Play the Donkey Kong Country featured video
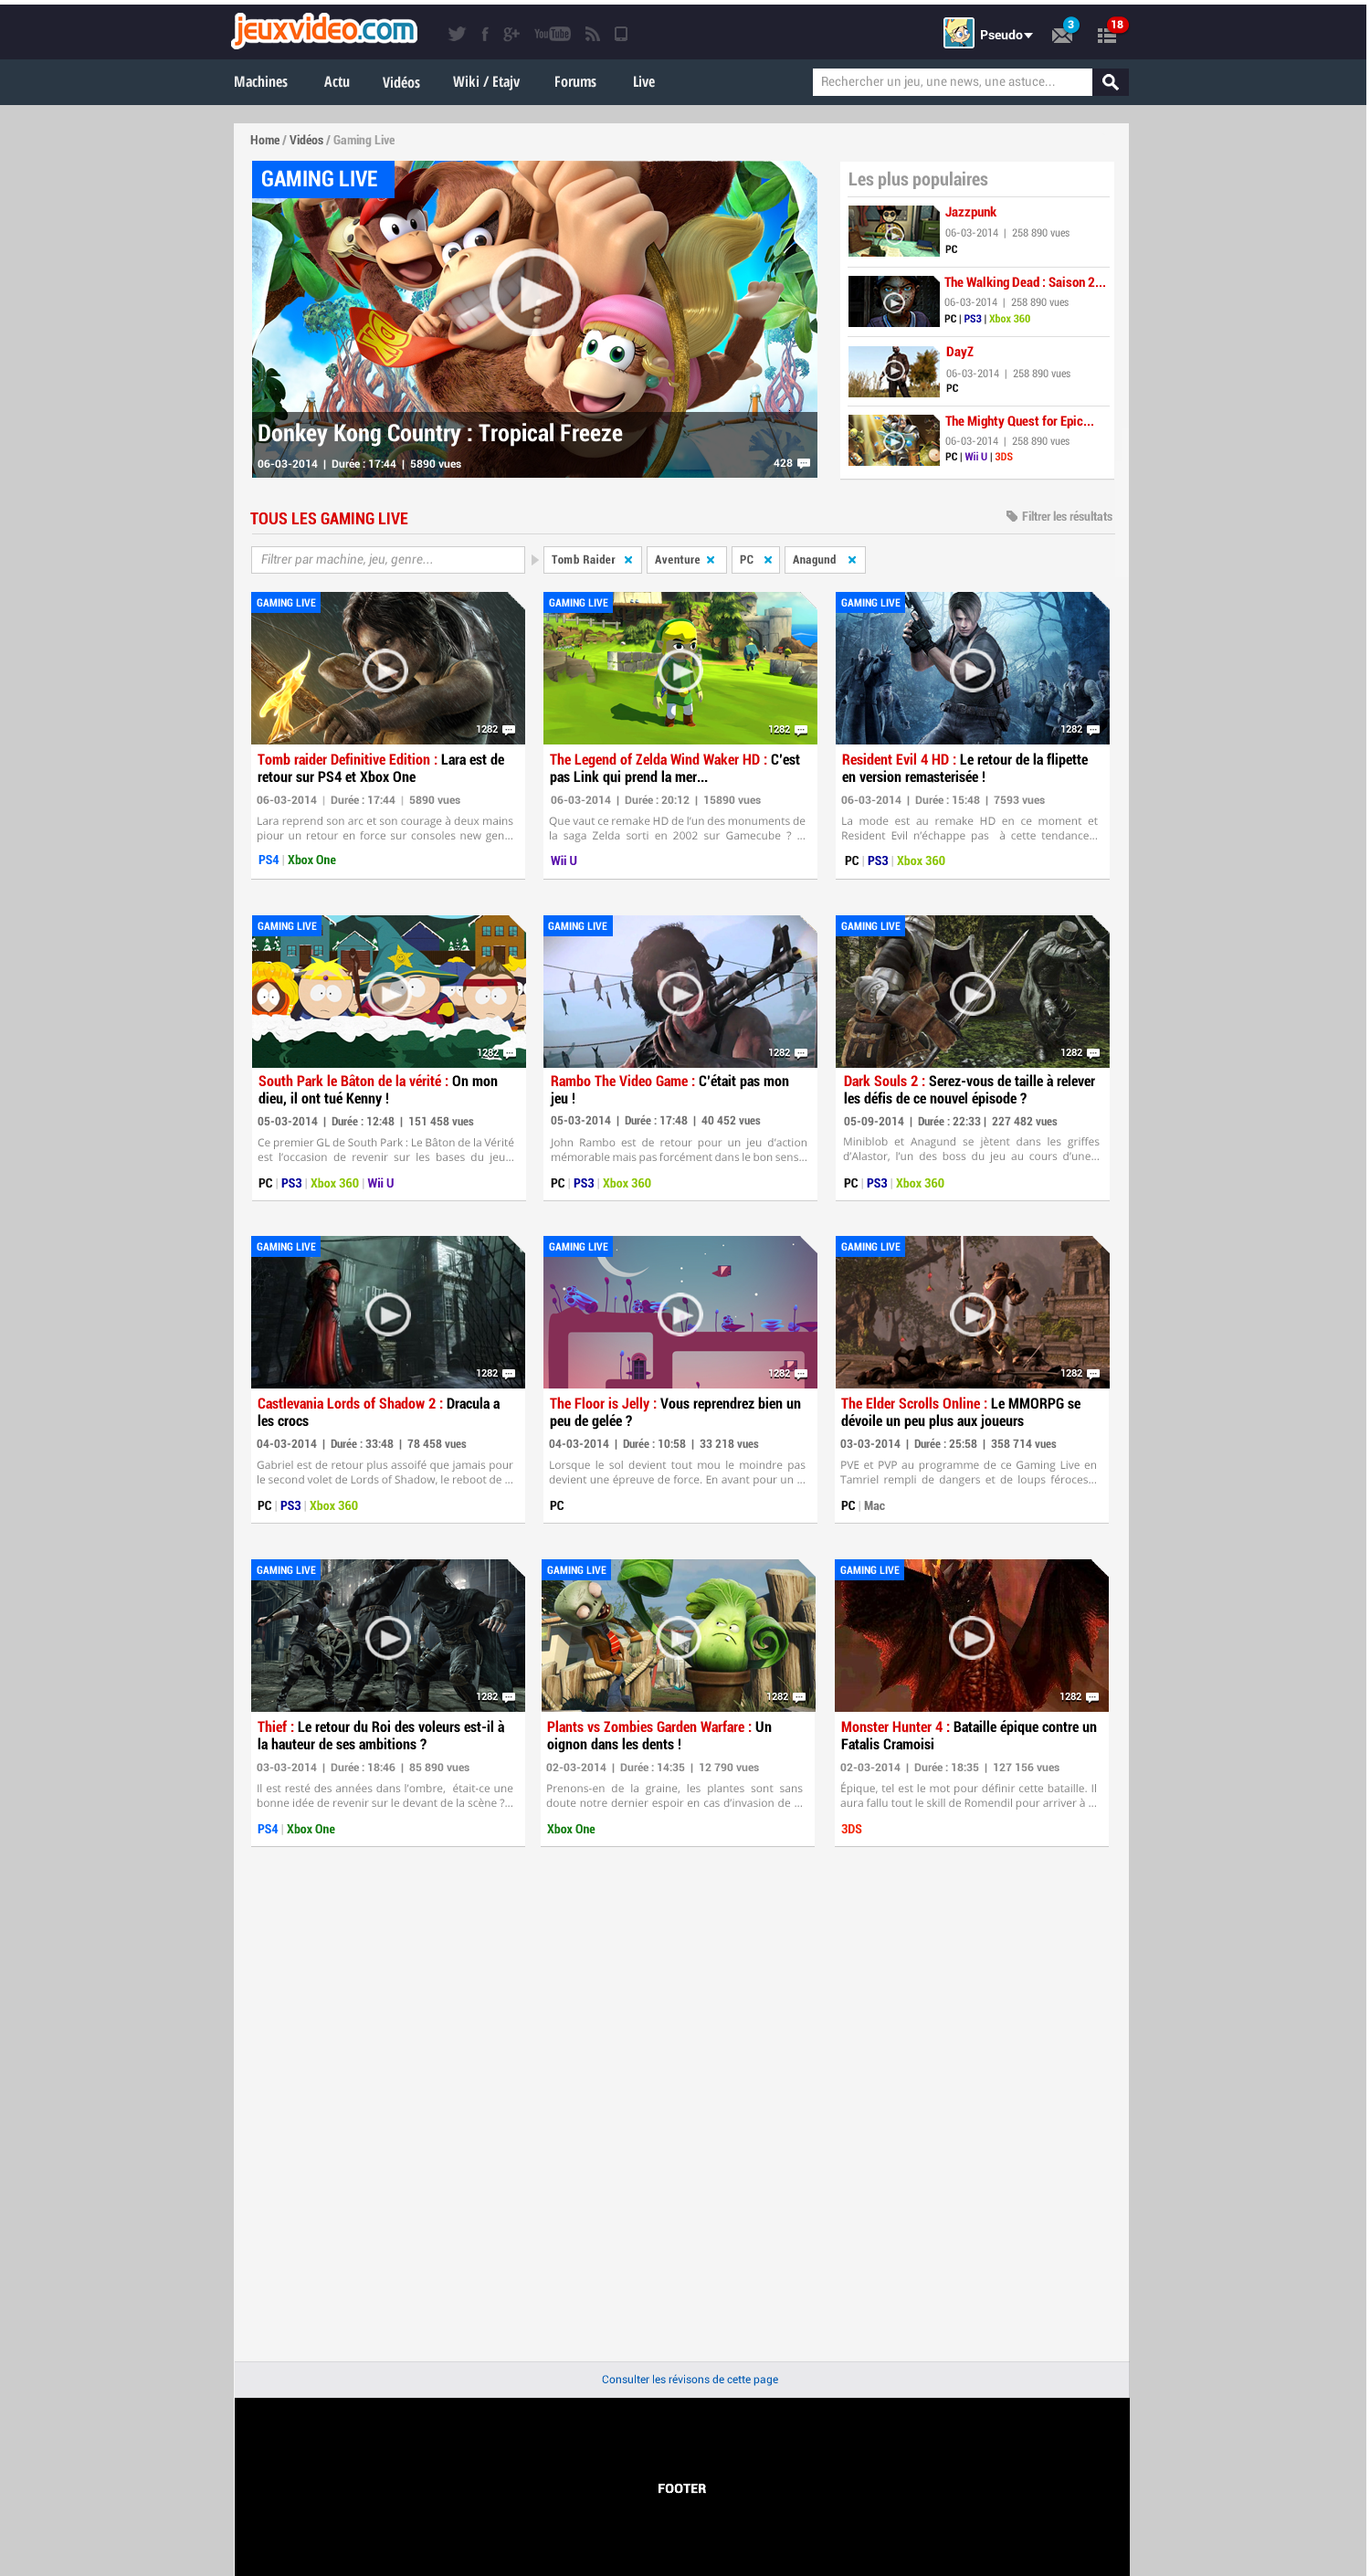The height and width of the screenshot is (2576, 1370). [x=534, y=293]
